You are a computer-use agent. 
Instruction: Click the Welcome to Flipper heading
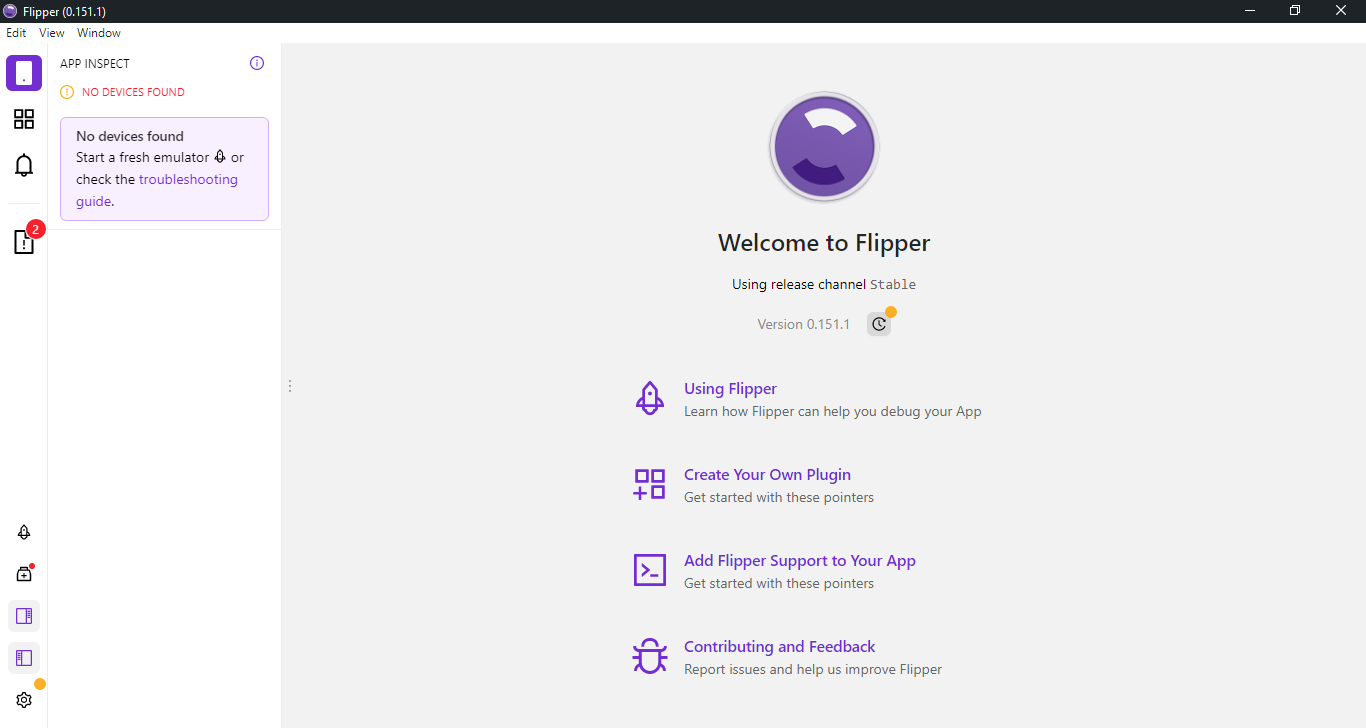pyautogui.click(x=824, y=243)
